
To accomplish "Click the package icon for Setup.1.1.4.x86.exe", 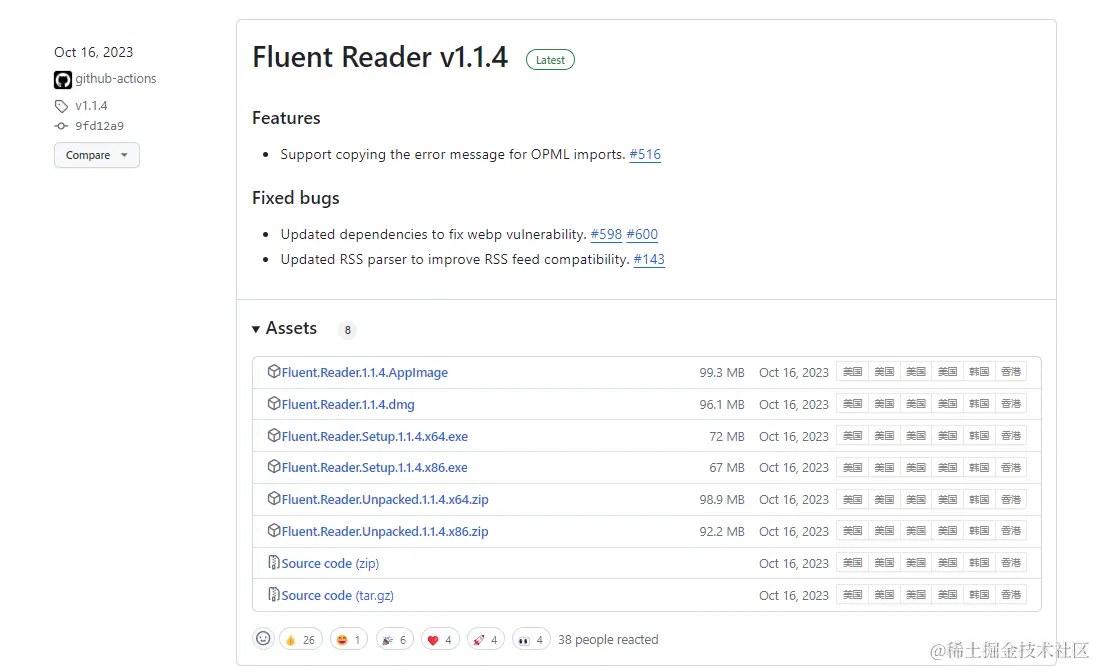I will pyautogui.click(x=274, y=466).
